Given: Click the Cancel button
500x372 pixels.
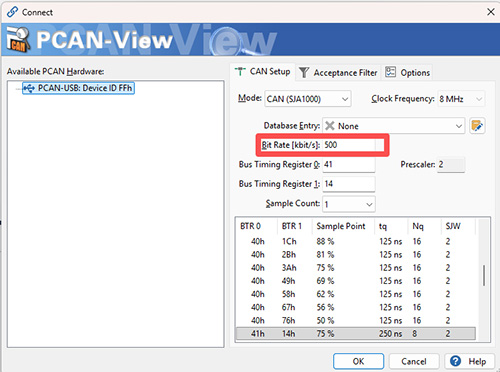Looking at the screenshot, I should click(414, 361).
